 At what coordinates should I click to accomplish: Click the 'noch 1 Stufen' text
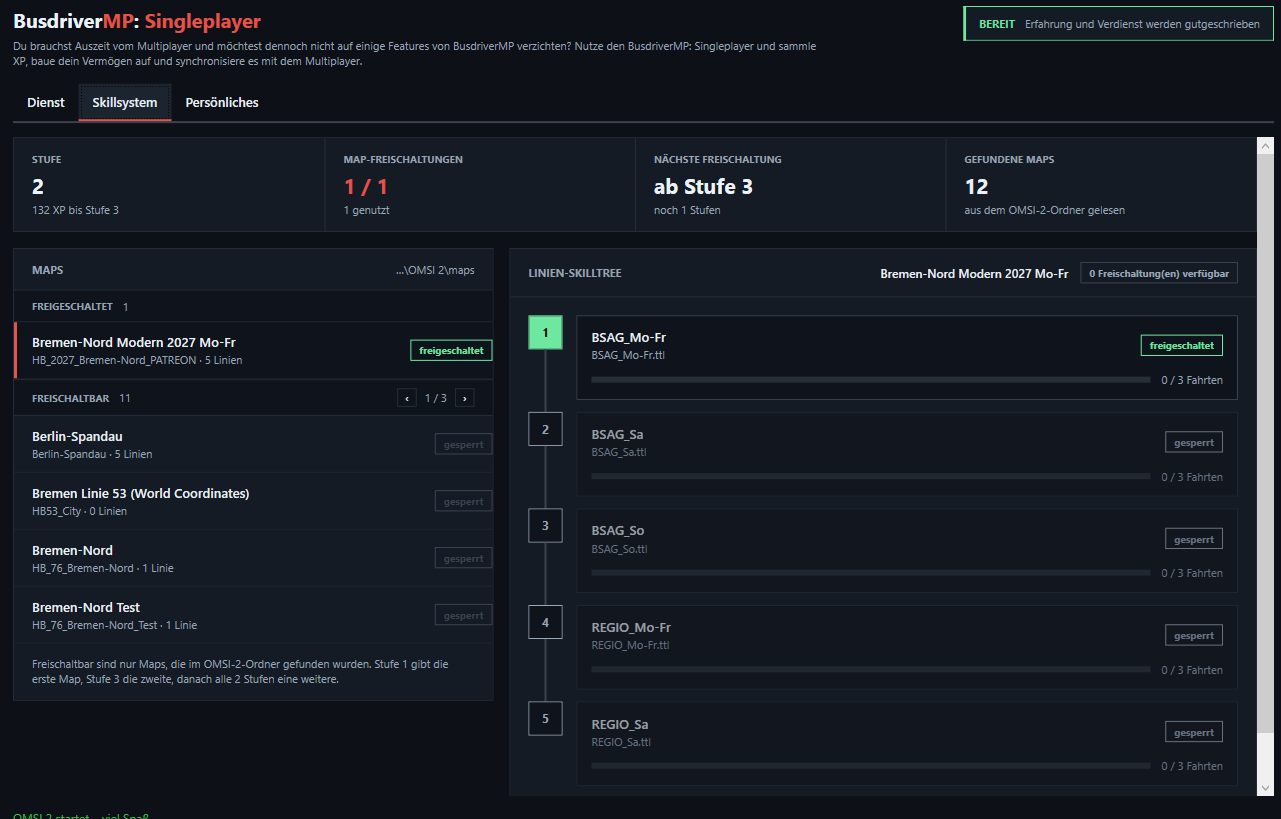[687, 210]
